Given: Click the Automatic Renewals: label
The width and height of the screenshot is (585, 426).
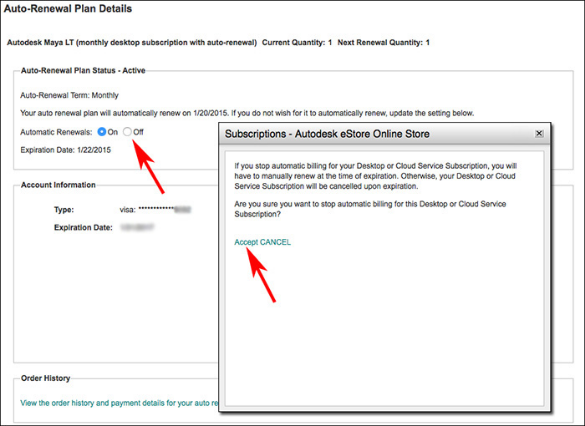Looking at the screenshot, I should click(x=56, y=132).
